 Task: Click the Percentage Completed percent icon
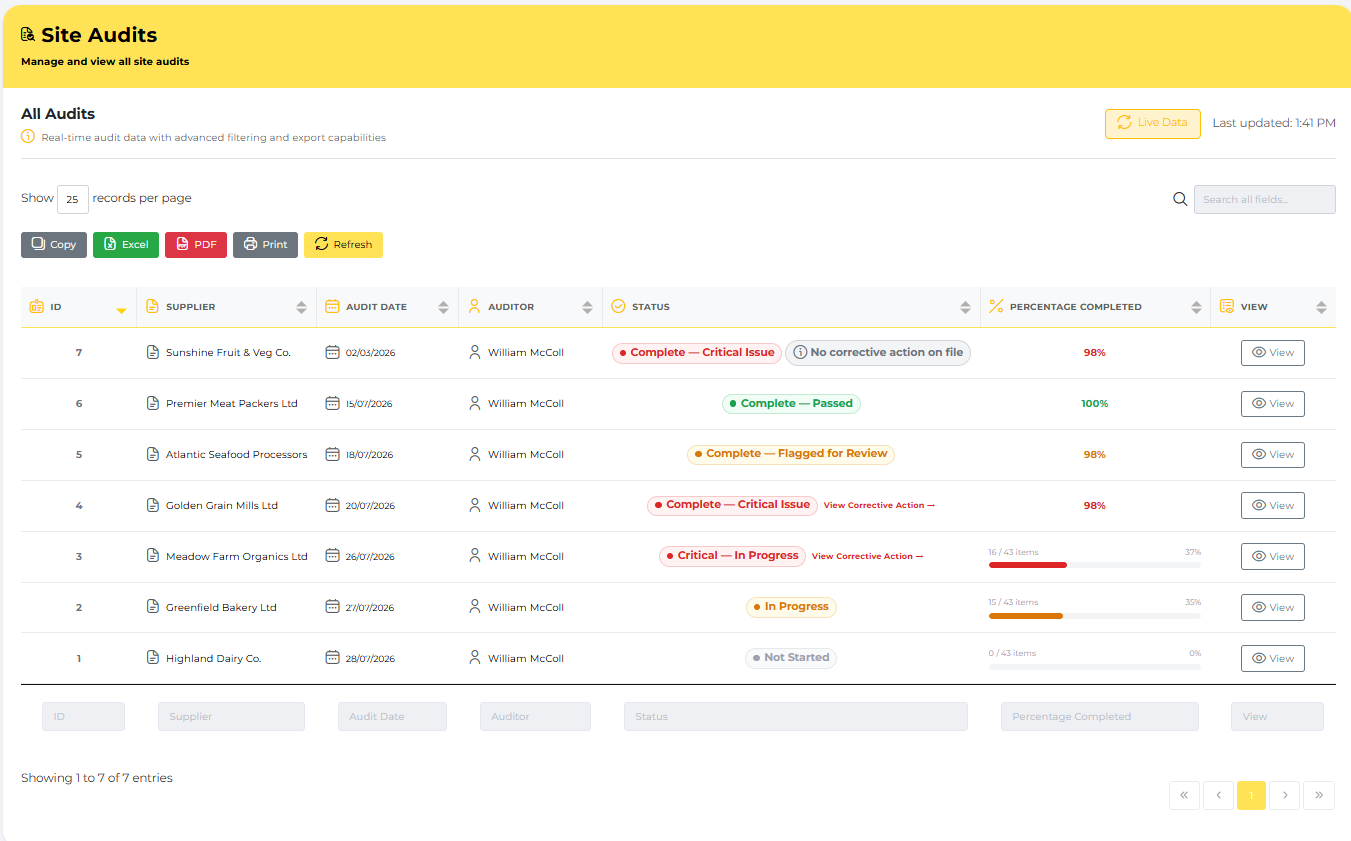pos(996,307)
